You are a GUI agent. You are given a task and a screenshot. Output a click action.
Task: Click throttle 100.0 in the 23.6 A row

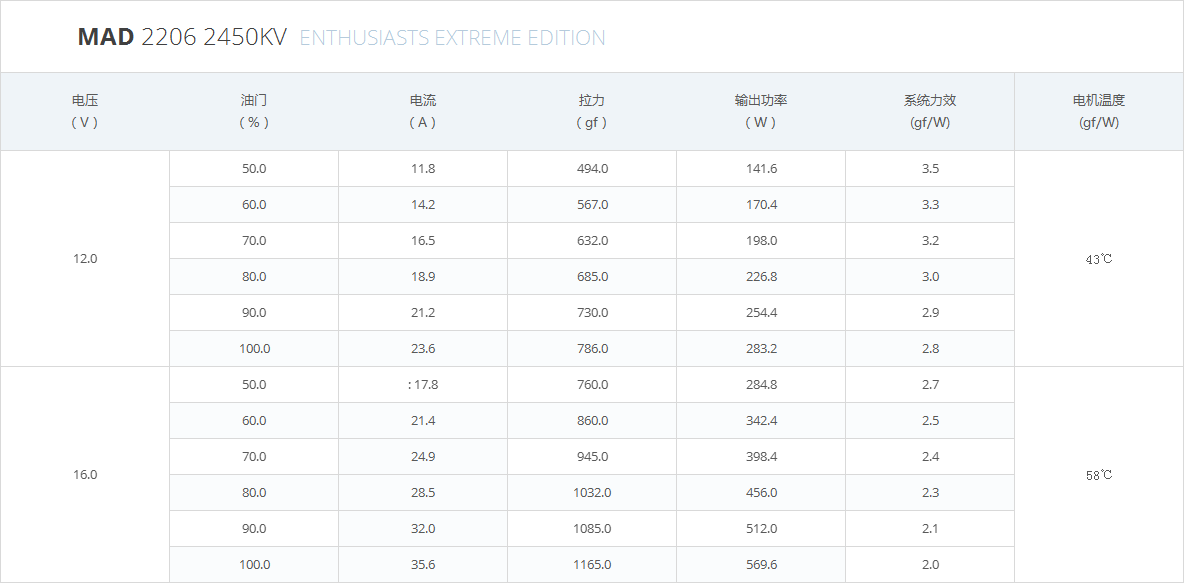tap(254, 348)
